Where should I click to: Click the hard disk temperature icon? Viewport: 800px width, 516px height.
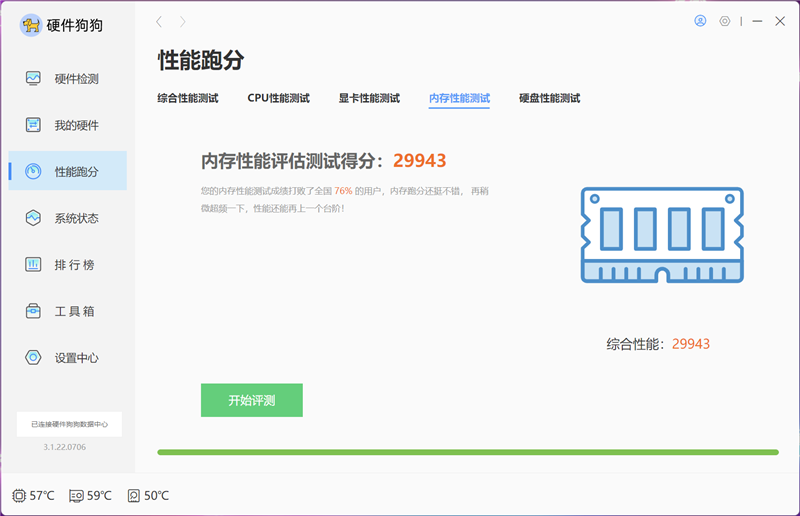134,495
